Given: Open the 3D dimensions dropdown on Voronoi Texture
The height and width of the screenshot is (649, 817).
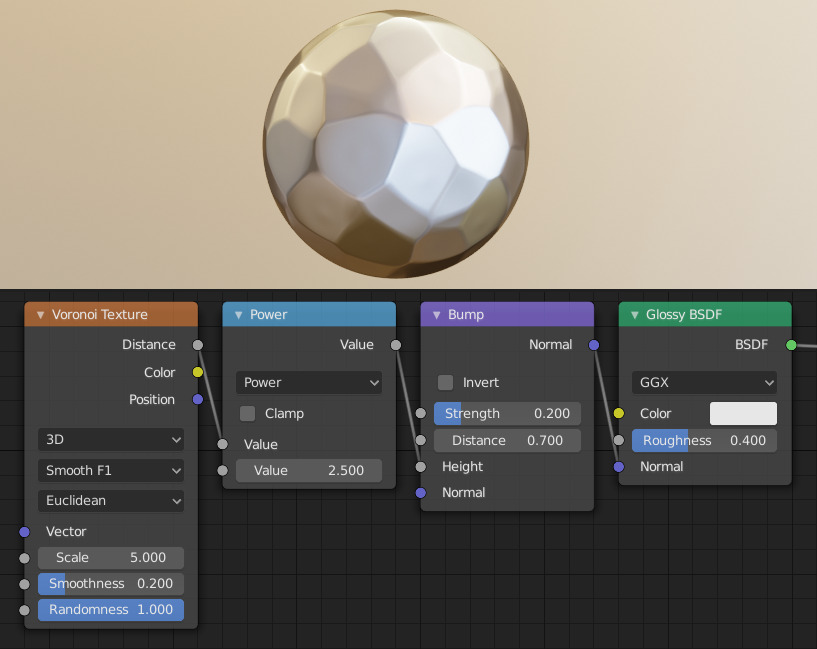Looking at the screenshot, I should pos(110,439).
